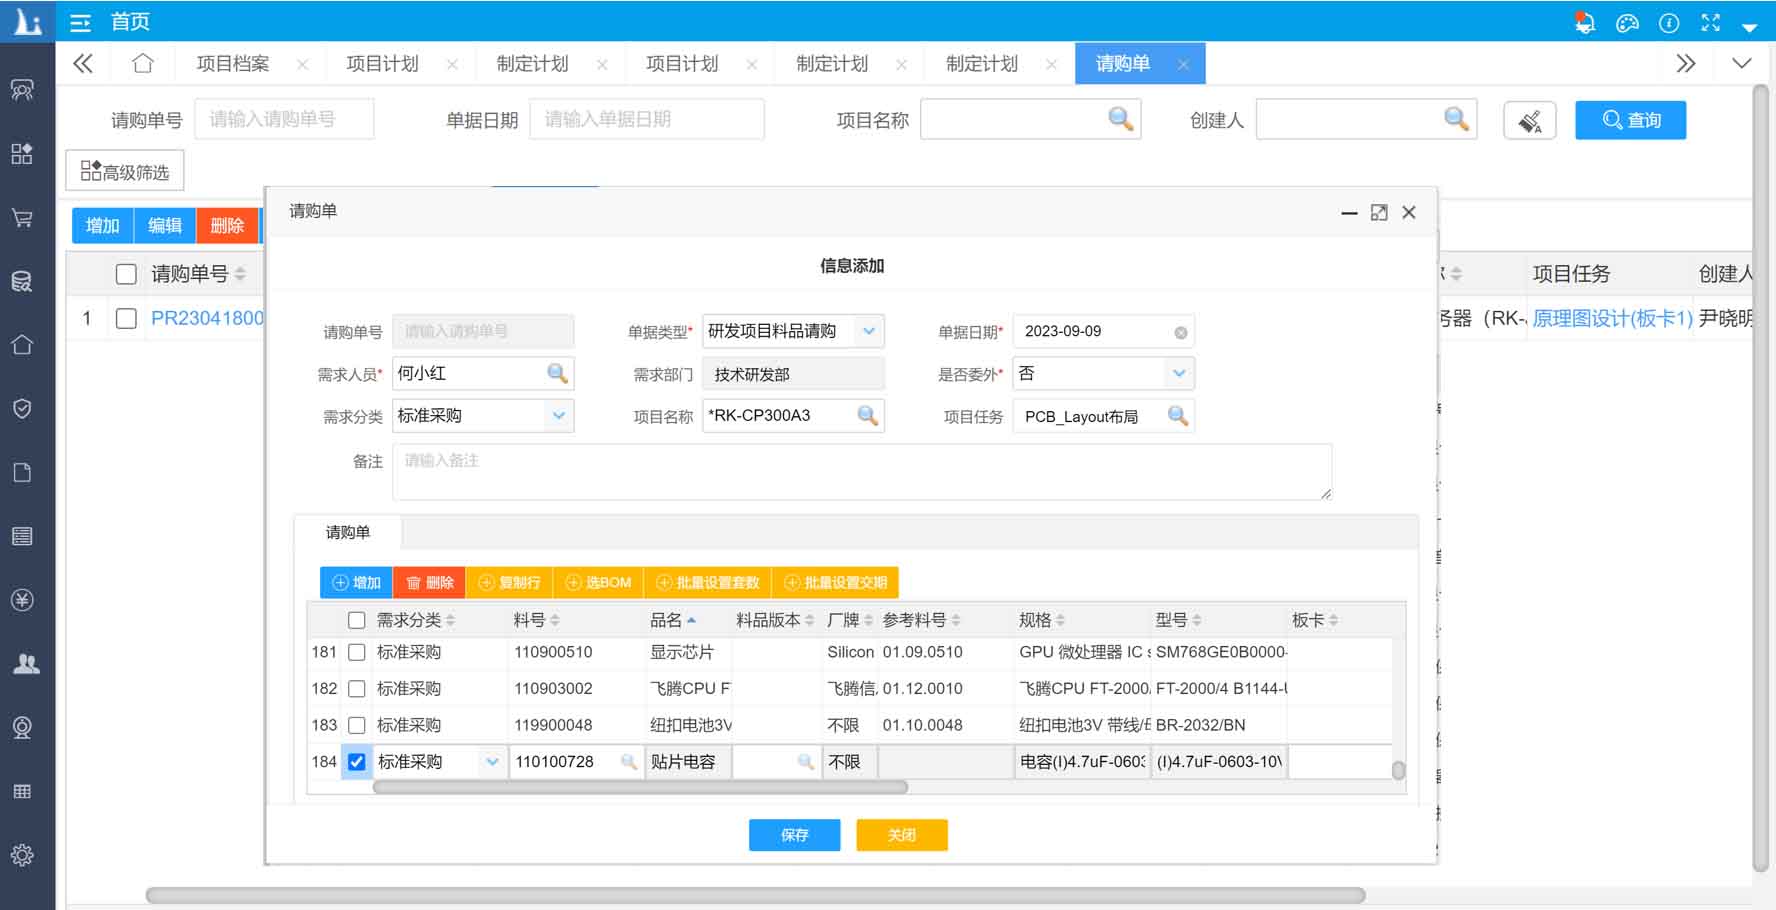Toggle the hamburger menu icon

[x=80, y=22]
